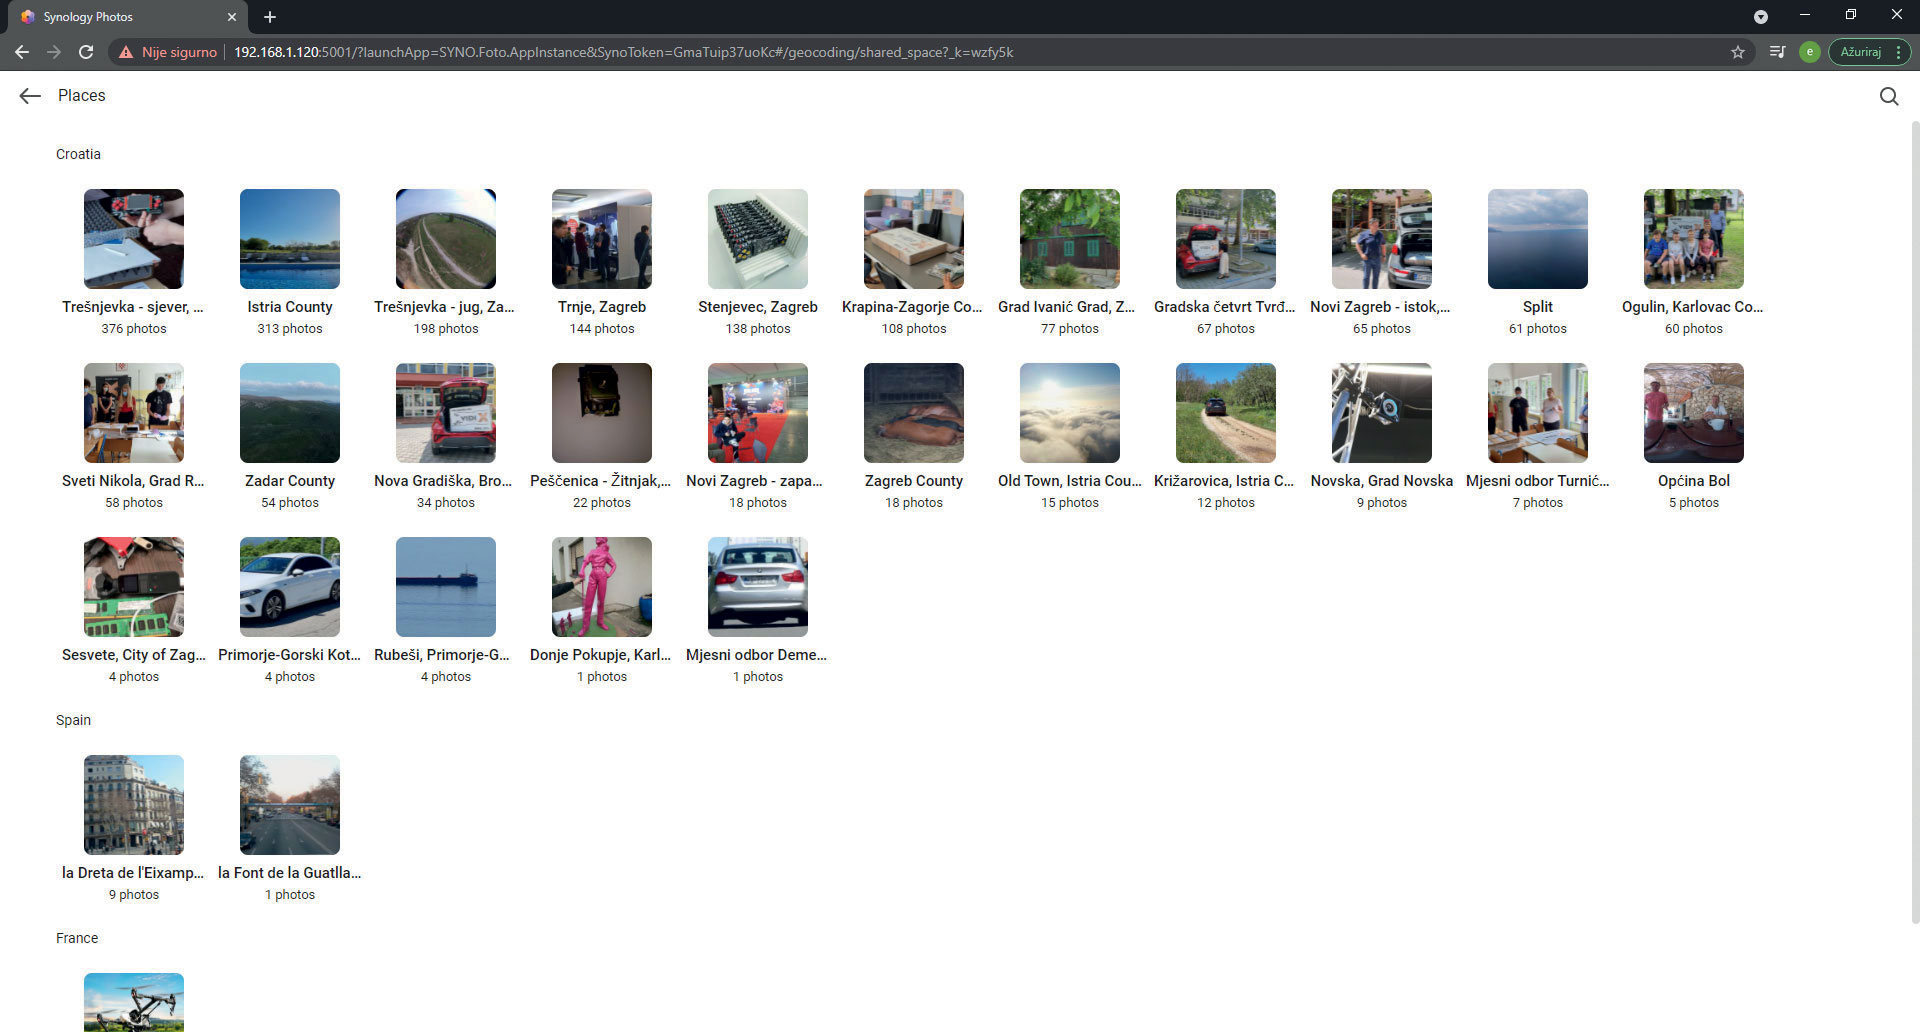Open the search icon in Places header
1920x1032 pixels.
1889,96
